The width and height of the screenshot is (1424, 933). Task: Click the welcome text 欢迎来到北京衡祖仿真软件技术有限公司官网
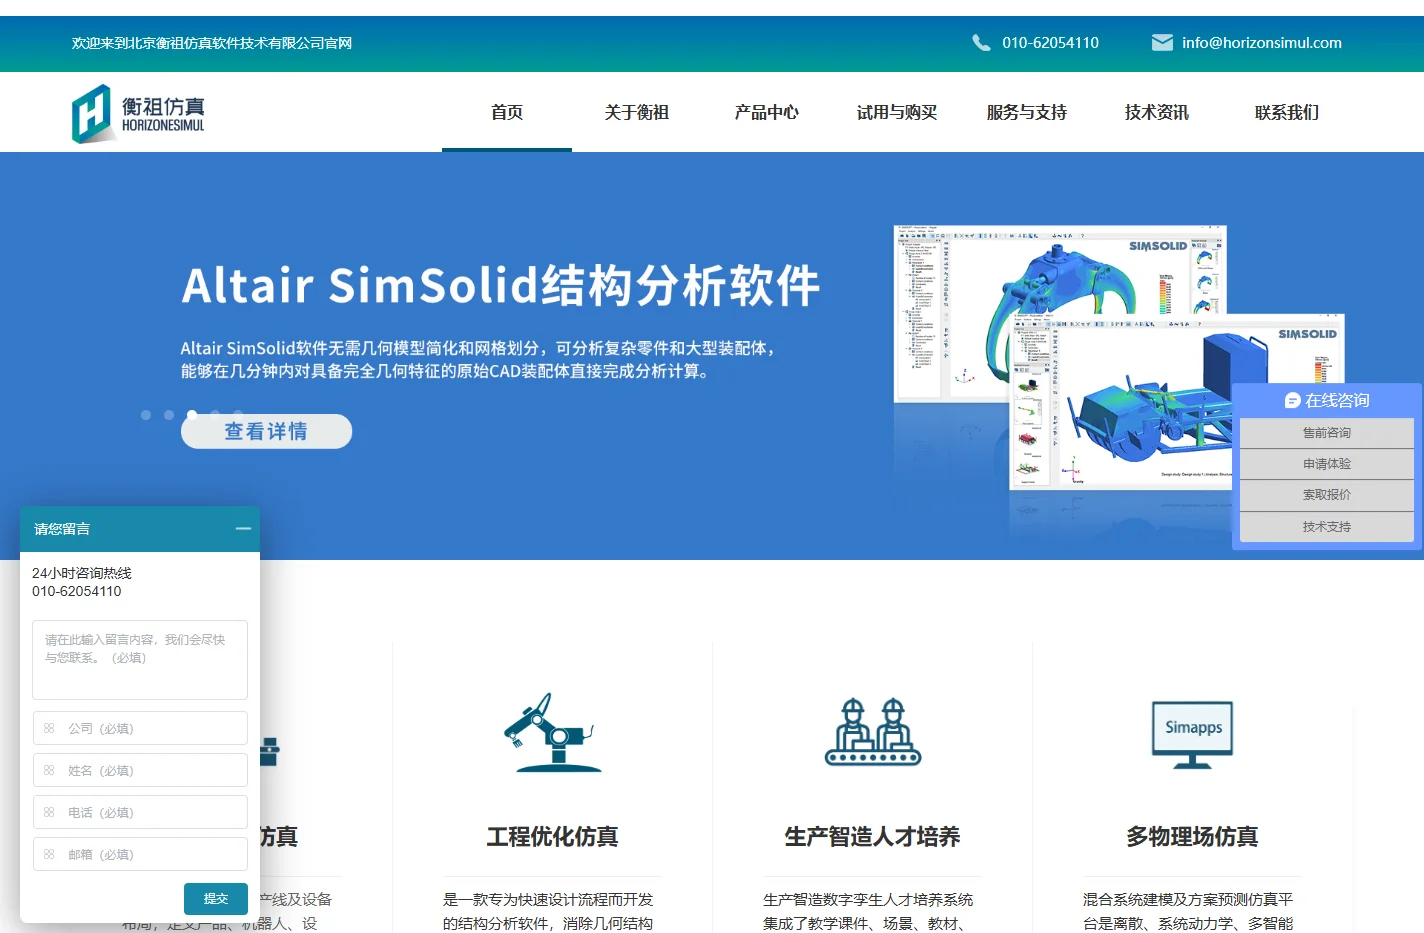pyautogui.click(x=212, y=43)
